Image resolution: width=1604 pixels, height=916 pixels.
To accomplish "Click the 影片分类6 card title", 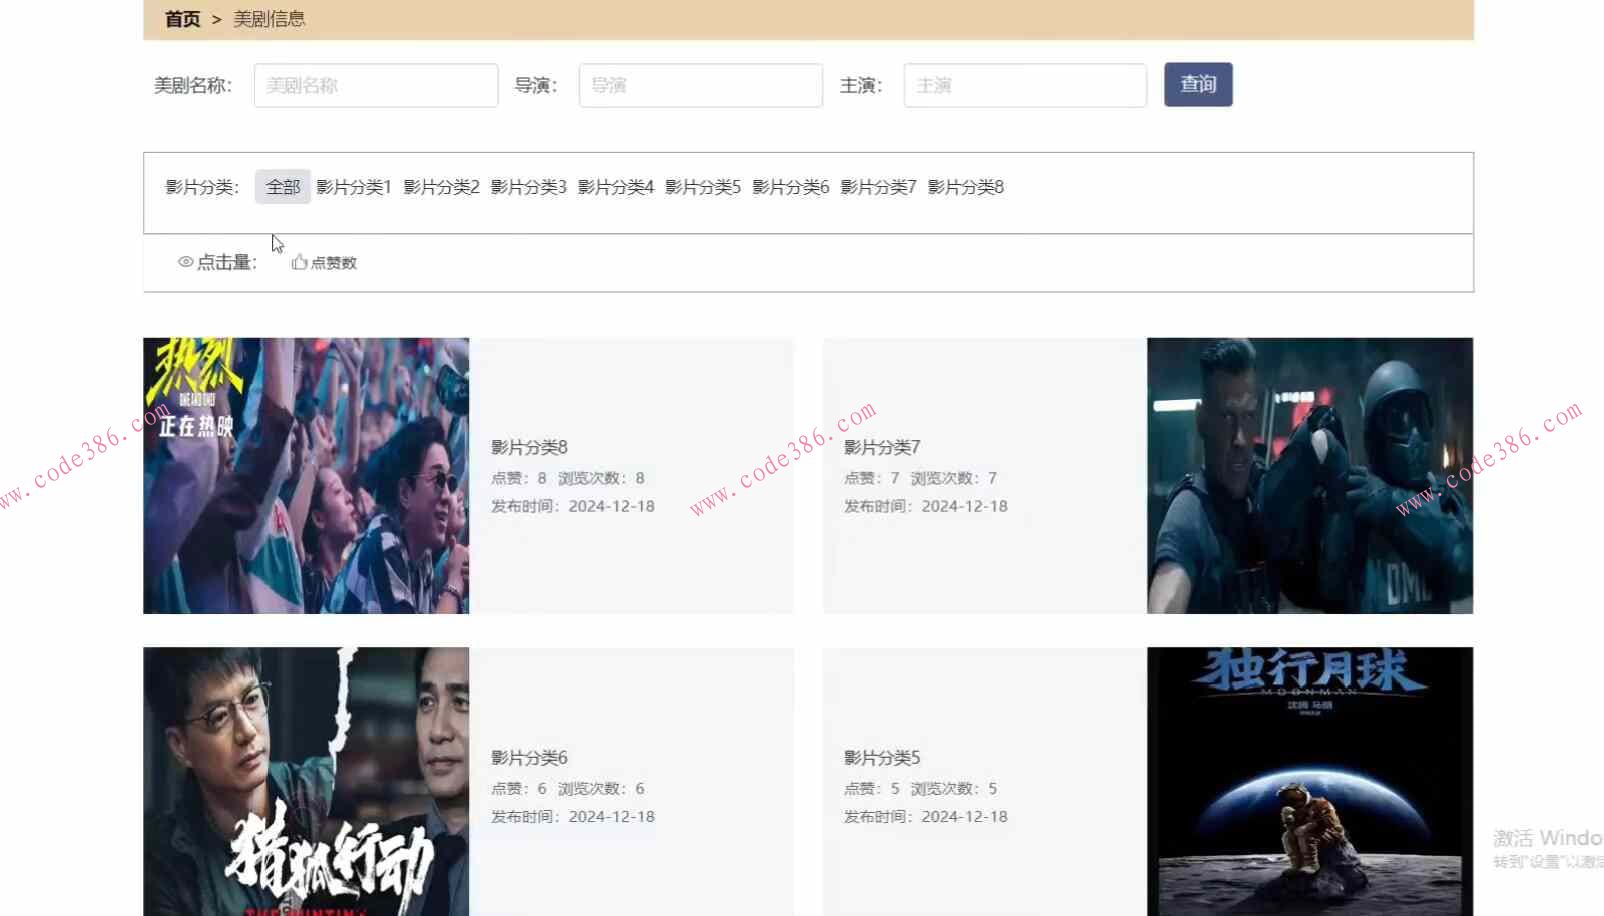I will [528, 757].
